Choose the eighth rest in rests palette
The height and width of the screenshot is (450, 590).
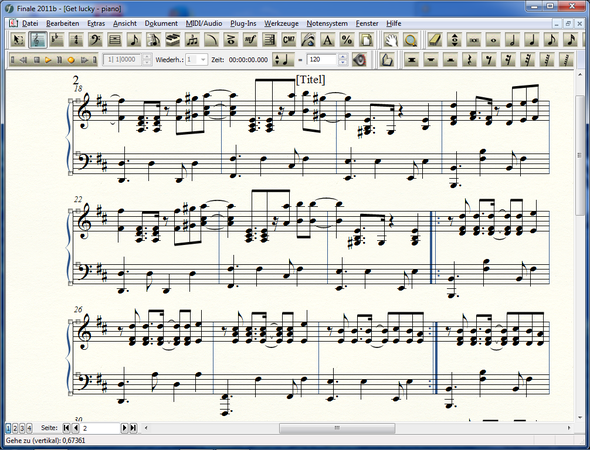[489, 60]
